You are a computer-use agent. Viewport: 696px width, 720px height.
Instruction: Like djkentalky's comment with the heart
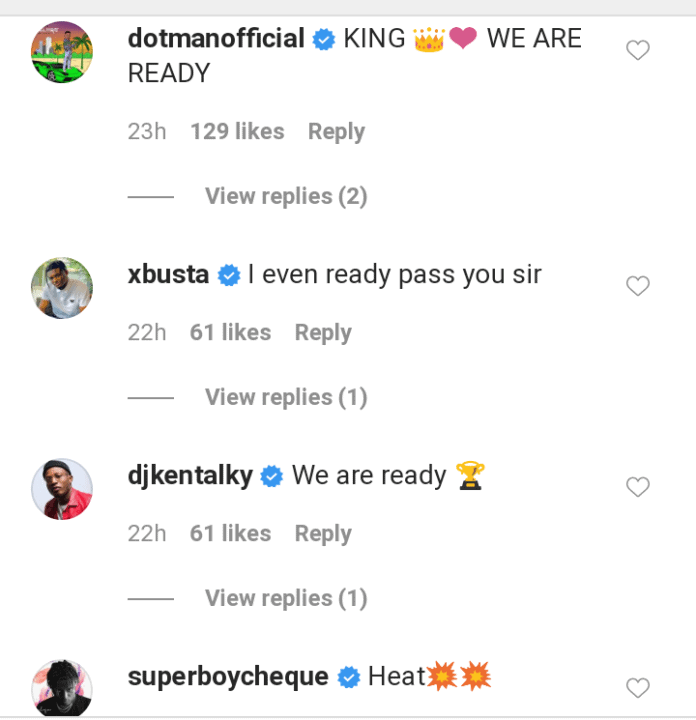coord(637,487)
